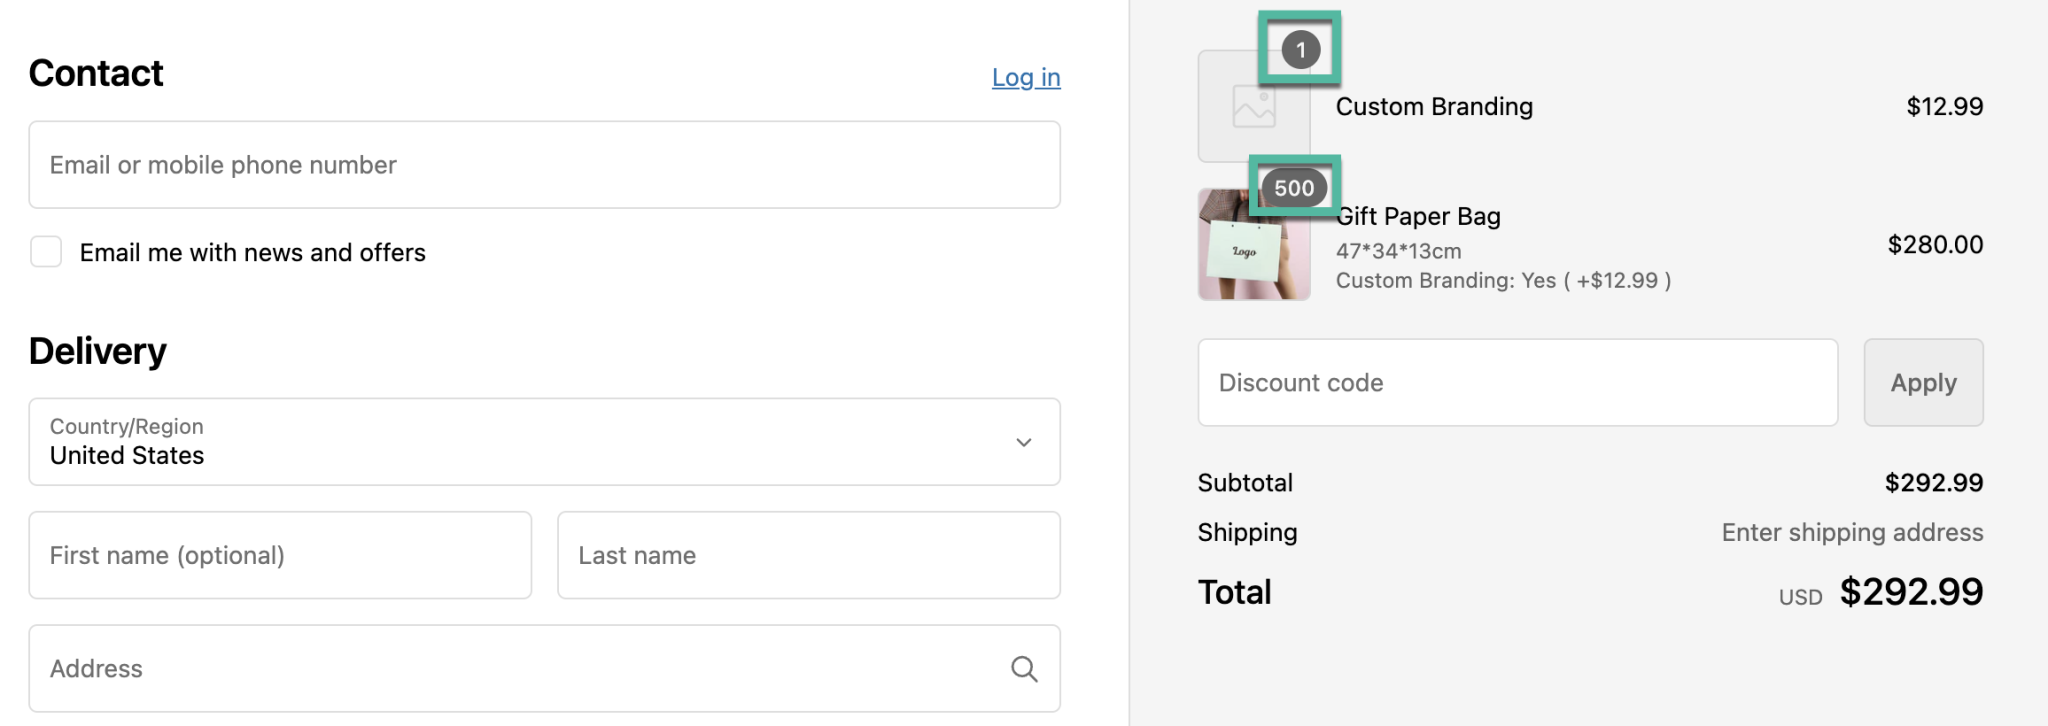Select the First name (optional) field
The height and width of the screenshot is (726, 2048).
(280, 555)
